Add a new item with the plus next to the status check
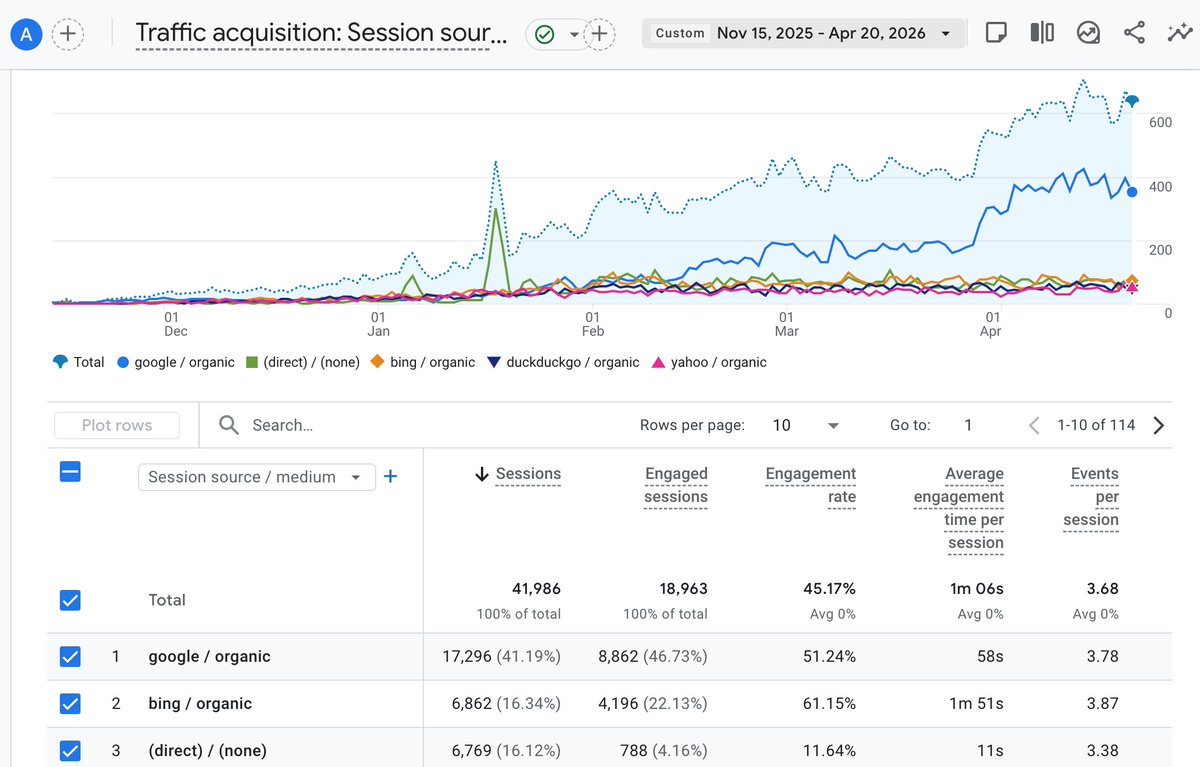Viewport: 1200px width, 767px height. pyautogui.click(x=598, y=34)
